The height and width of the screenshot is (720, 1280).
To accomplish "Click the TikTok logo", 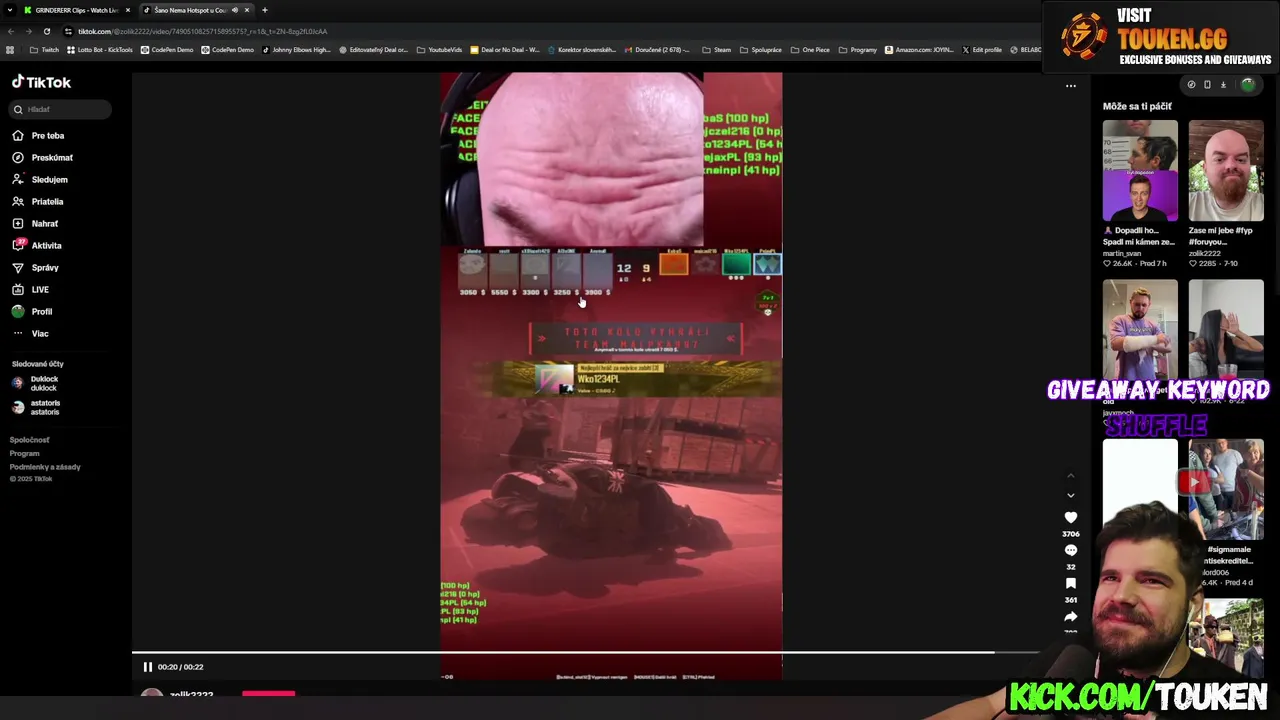I will 41,82.
